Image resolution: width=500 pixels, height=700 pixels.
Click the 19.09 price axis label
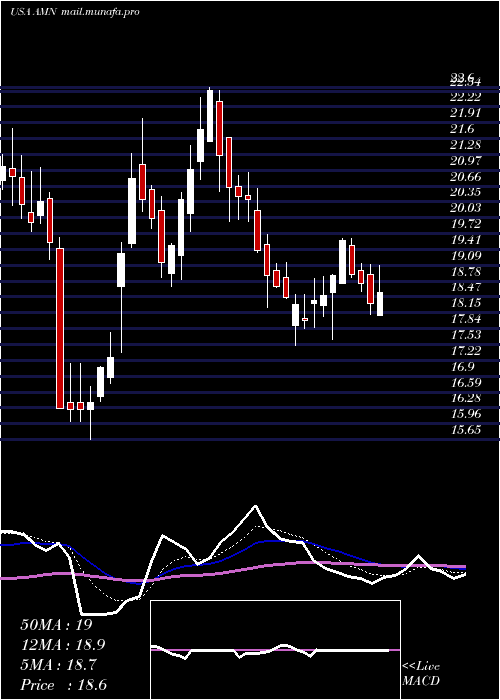tap(465, 256)
